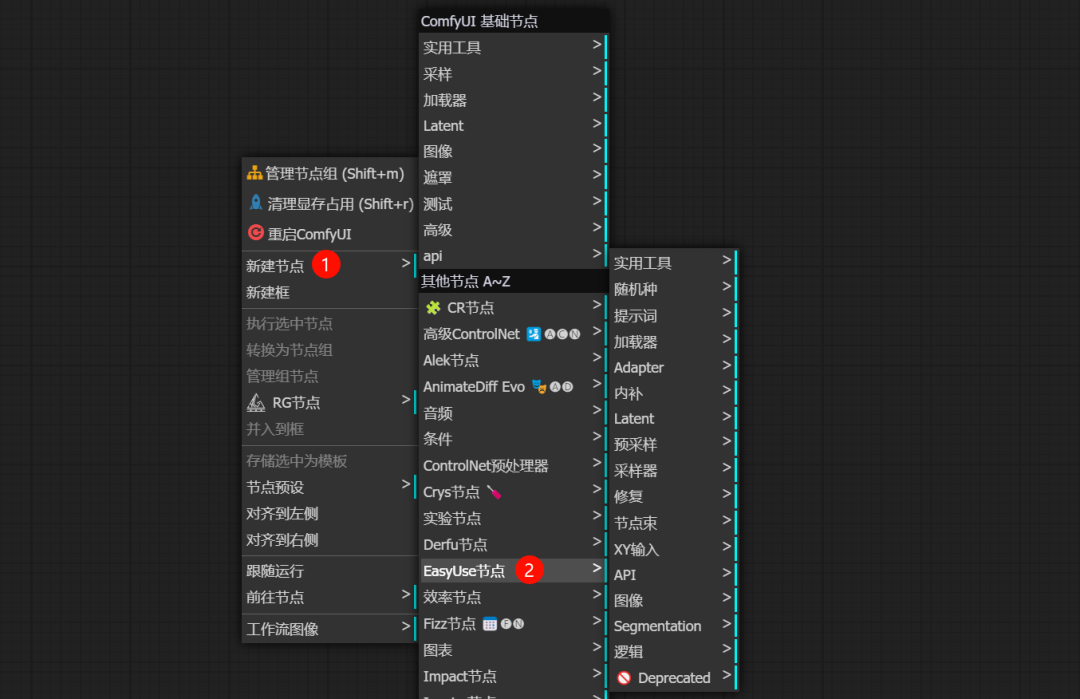This screenshot has width=1080, height=699.
Task: Click the no-entry icon beside Deprecated
Action: click(622, 677)
